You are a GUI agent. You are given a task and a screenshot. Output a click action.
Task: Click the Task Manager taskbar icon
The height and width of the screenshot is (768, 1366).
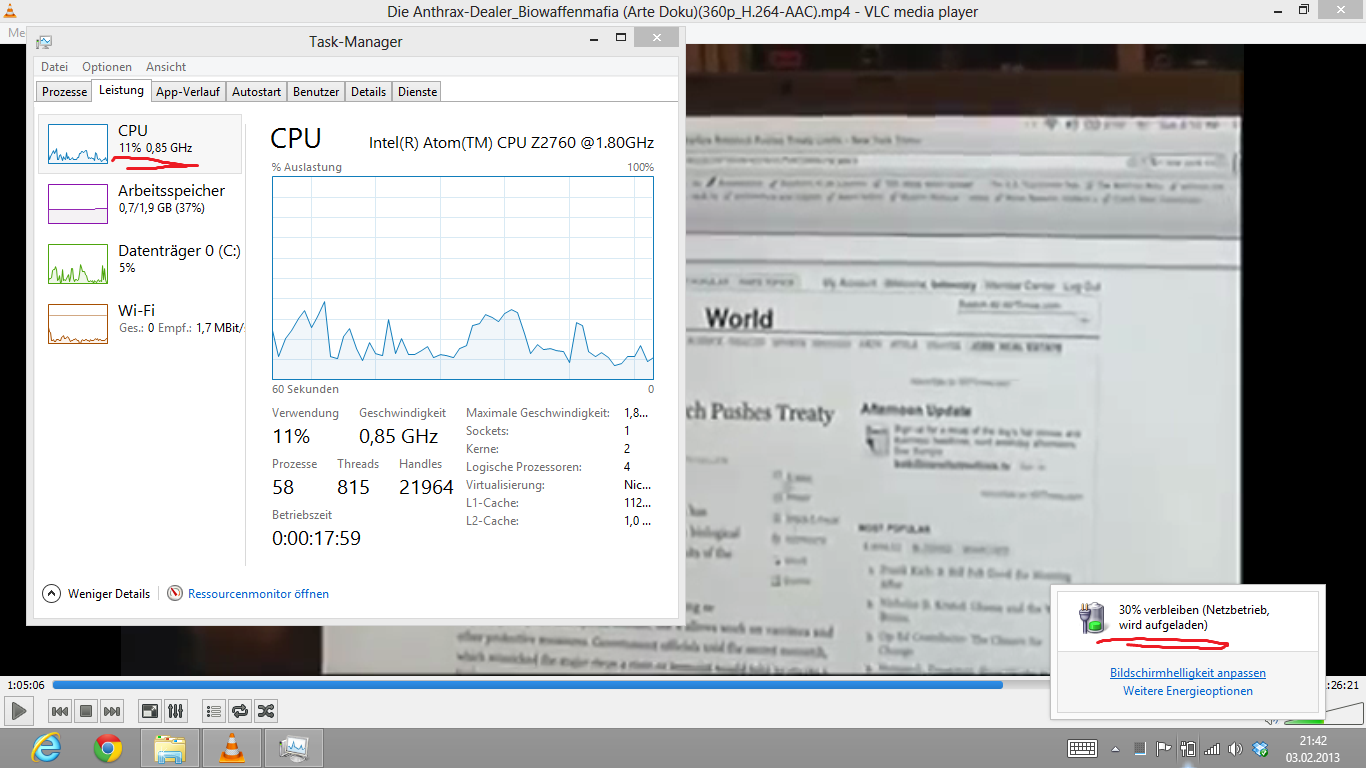pyautogui.click(x=294, y=748)
